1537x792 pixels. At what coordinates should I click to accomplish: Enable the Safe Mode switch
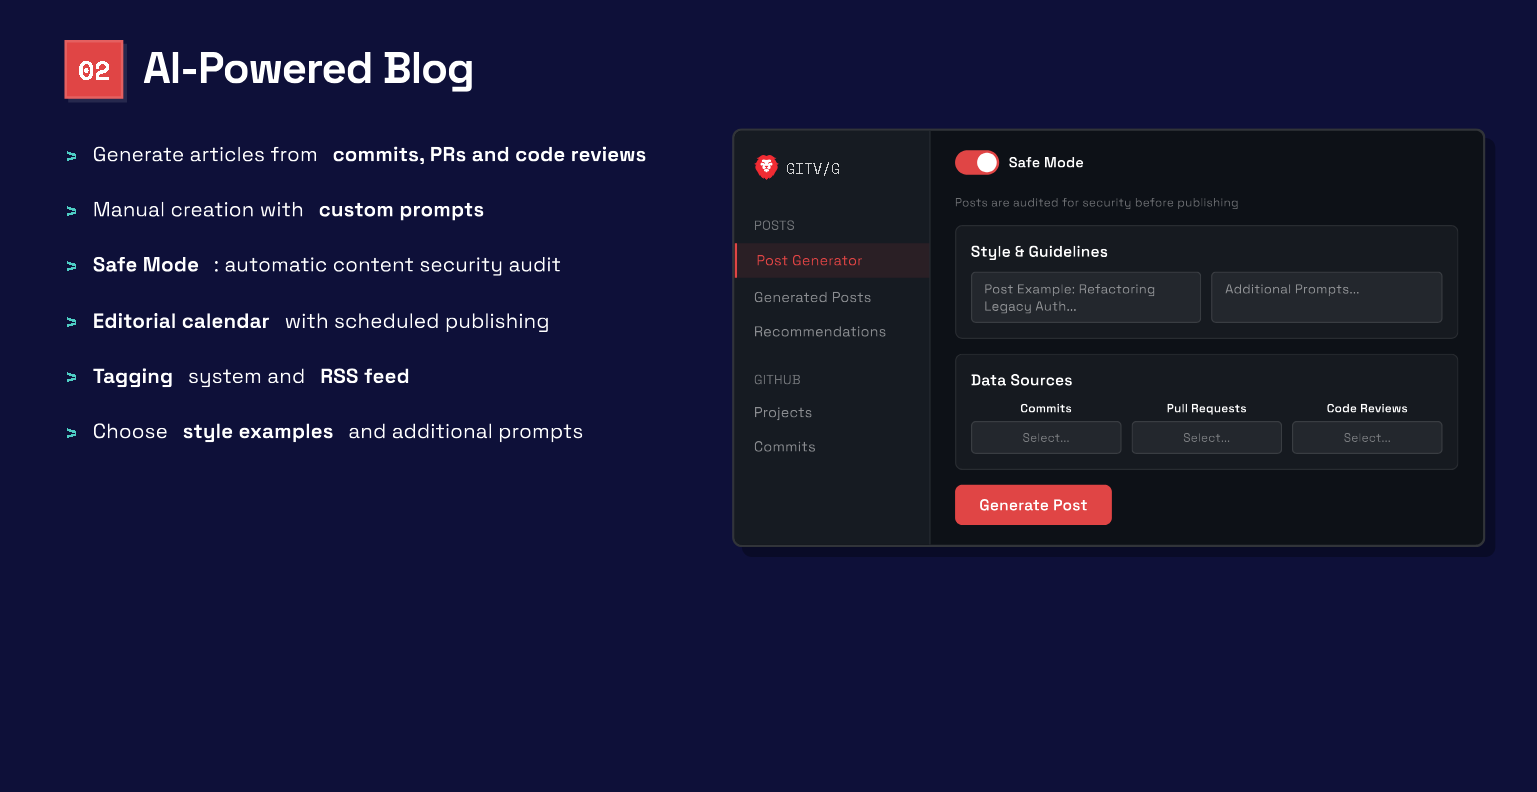point(976,162)
